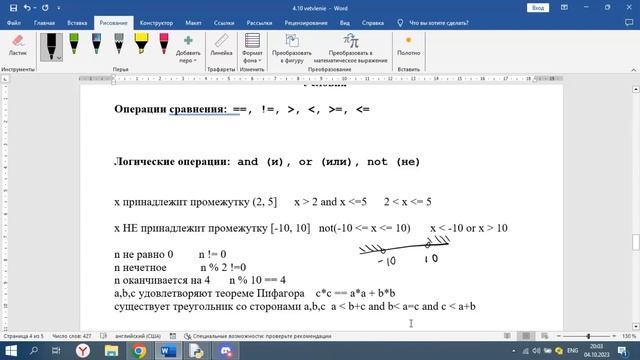Viewport: 640px width, 360px height.
Task: Open the Add pen (Добавить перо) menu
Action: [188, 49]
